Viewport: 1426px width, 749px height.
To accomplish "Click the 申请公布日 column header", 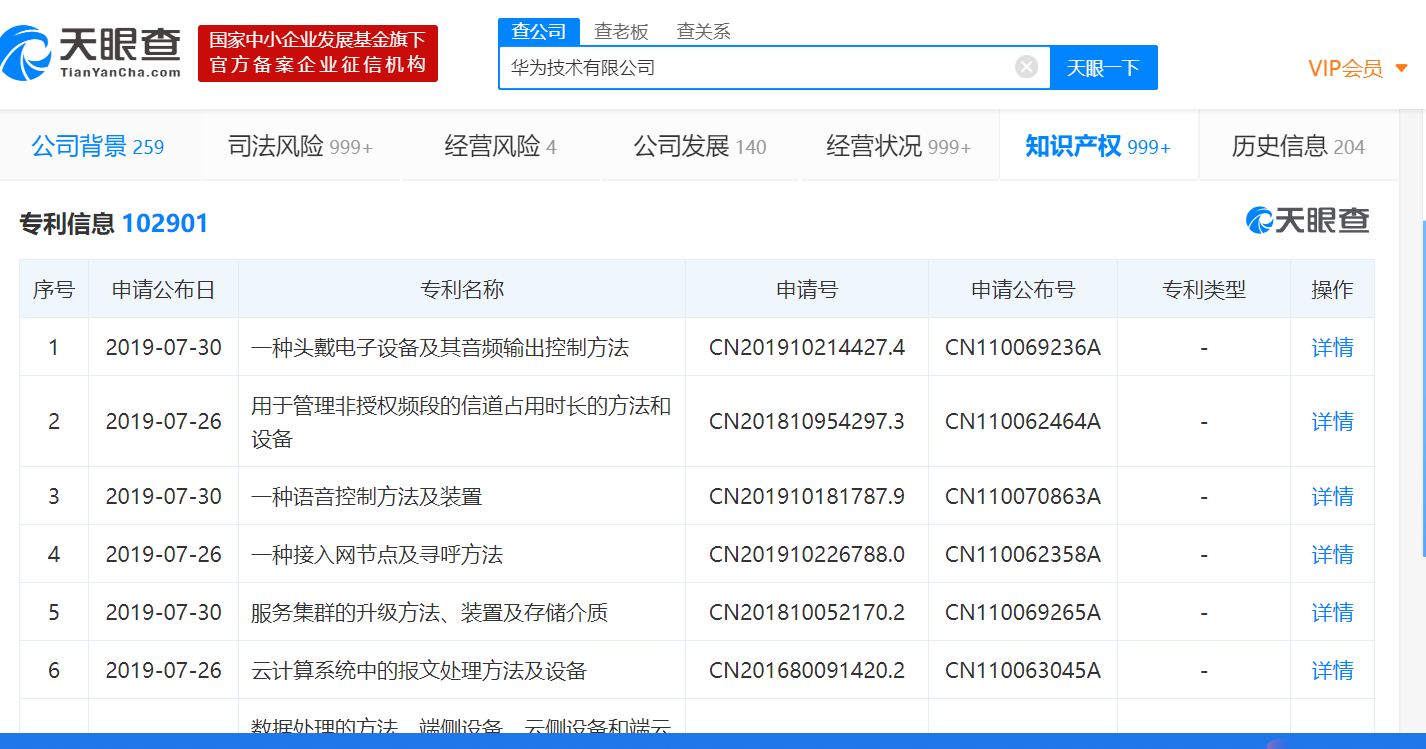I will (163, 290).
